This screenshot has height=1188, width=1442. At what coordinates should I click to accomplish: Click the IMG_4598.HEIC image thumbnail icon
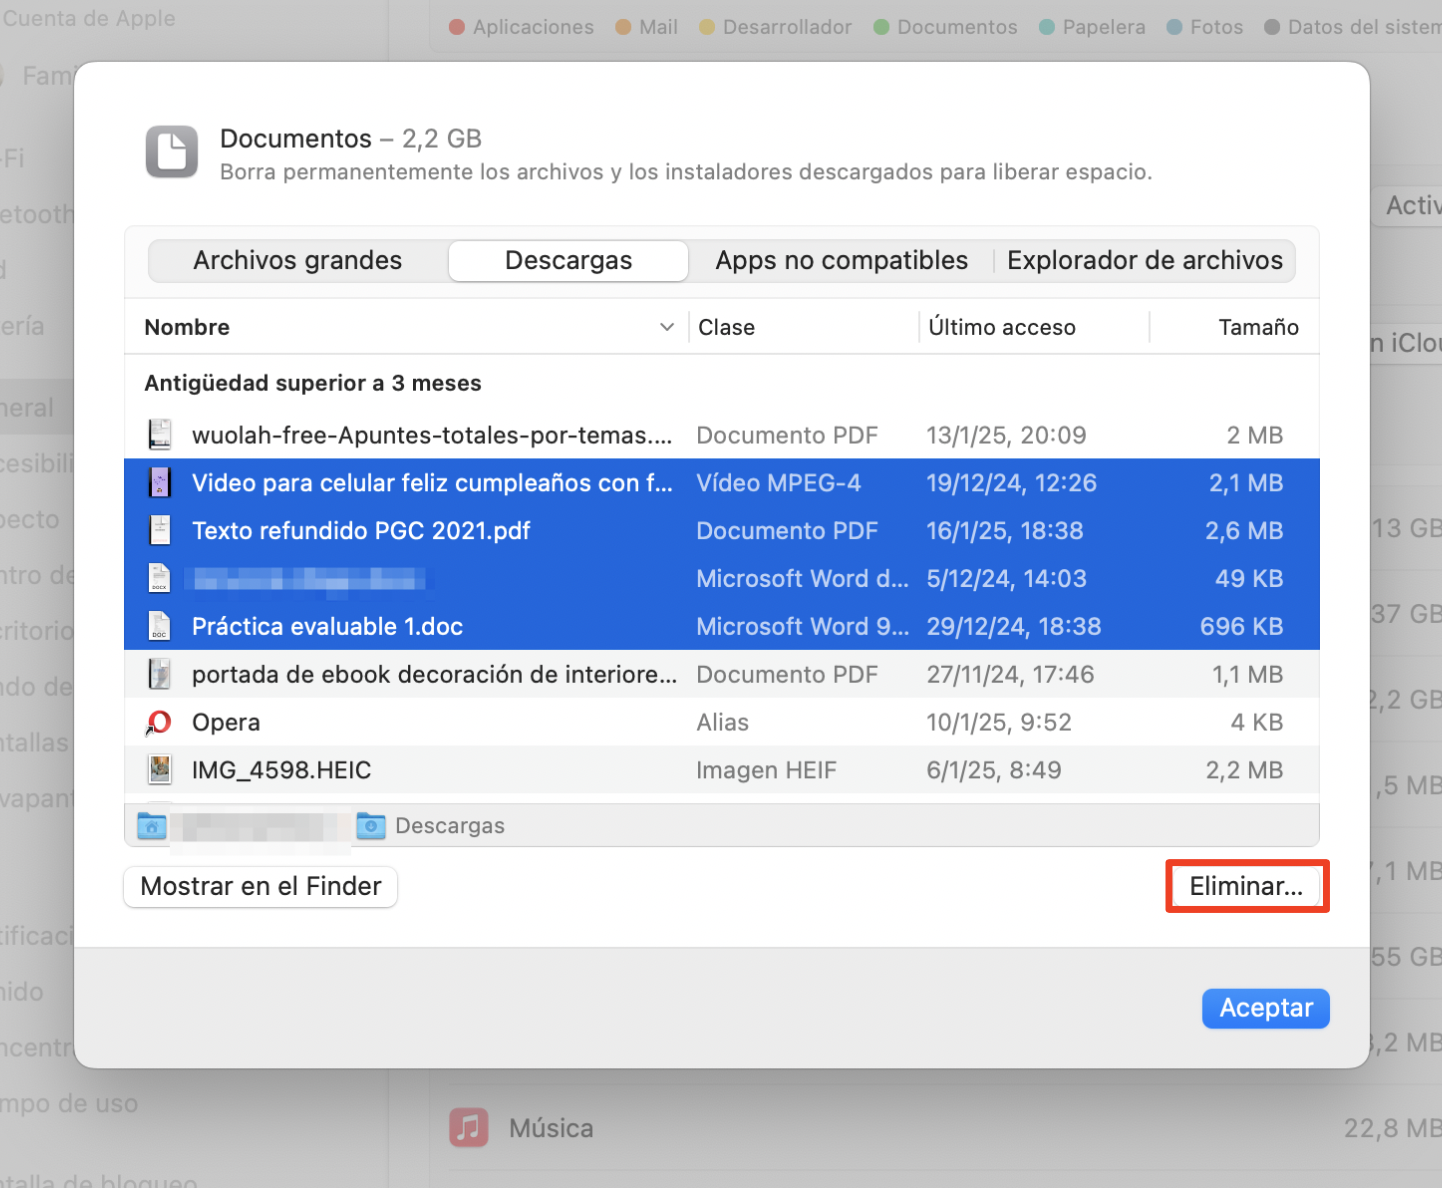159,770
